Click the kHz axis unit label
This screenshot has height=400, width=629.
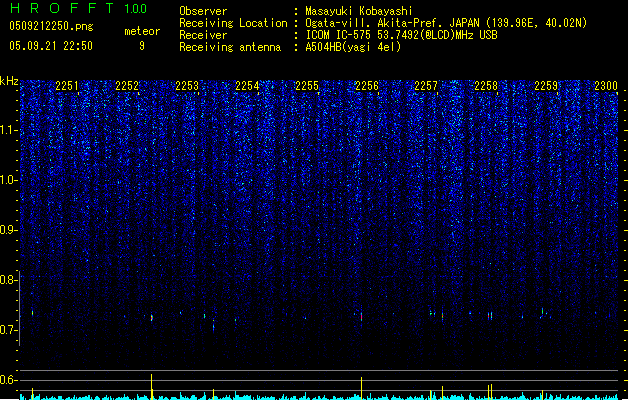pyautogui.click(x=9, y=81)
